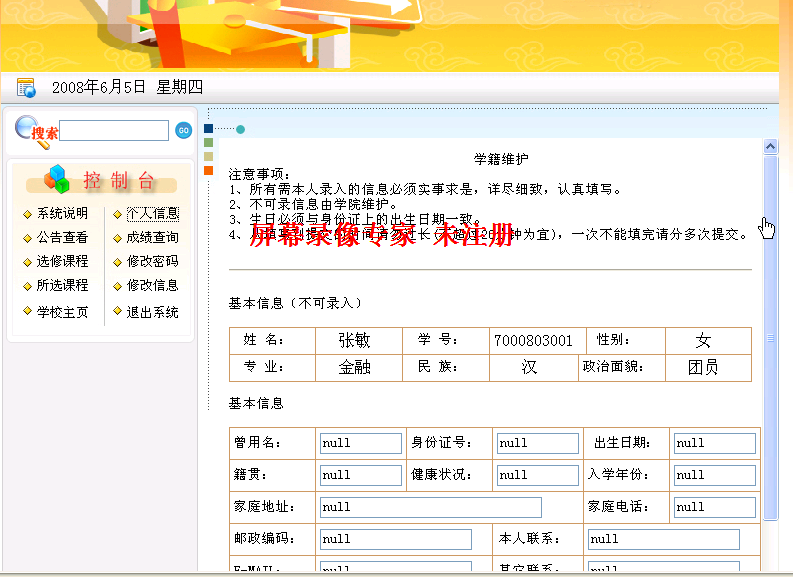Click the 身份证号 input field
Screen dimensions: 793x577
point(537,443)
